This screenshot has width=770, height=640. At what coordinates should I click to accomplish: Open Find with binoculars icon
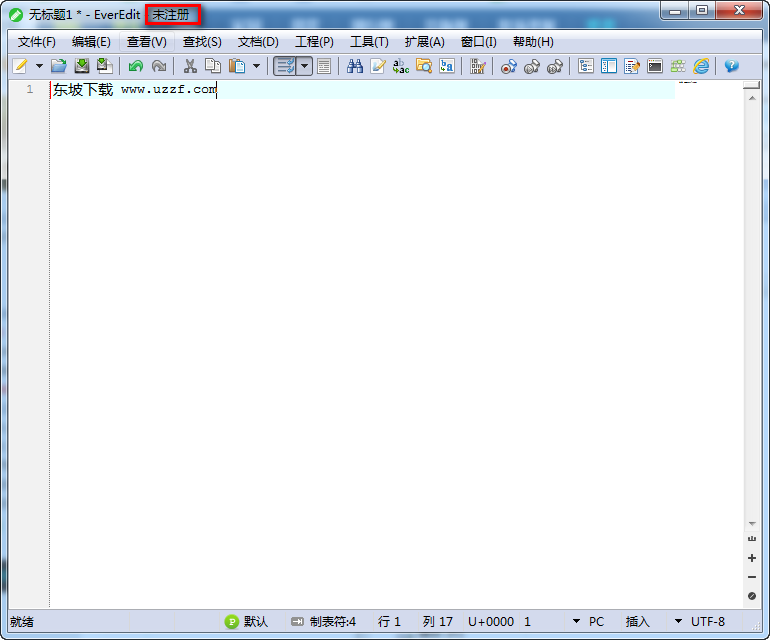355,66
